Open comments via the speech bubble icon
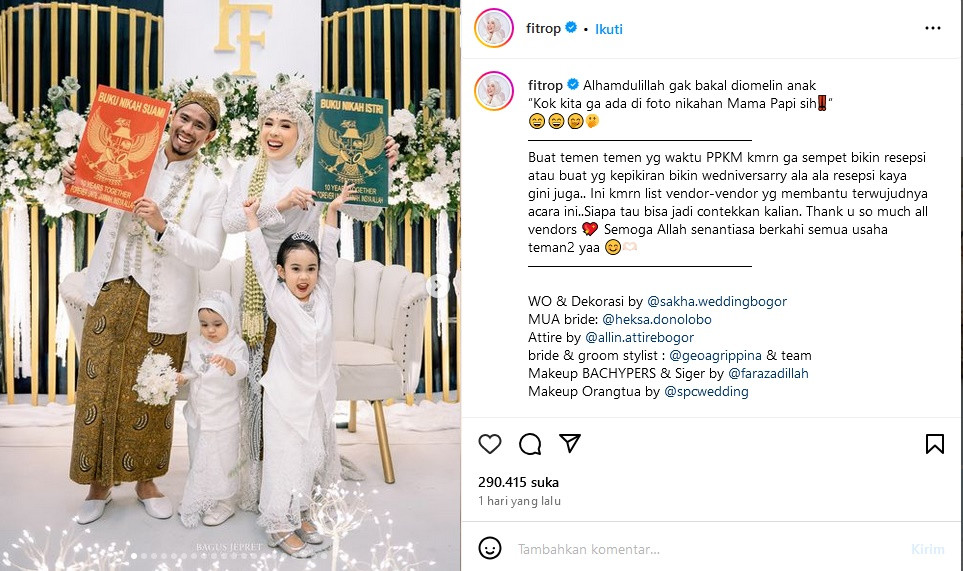Image resolution: width=963 pixels, height=571 pixels. coord(529,444)
